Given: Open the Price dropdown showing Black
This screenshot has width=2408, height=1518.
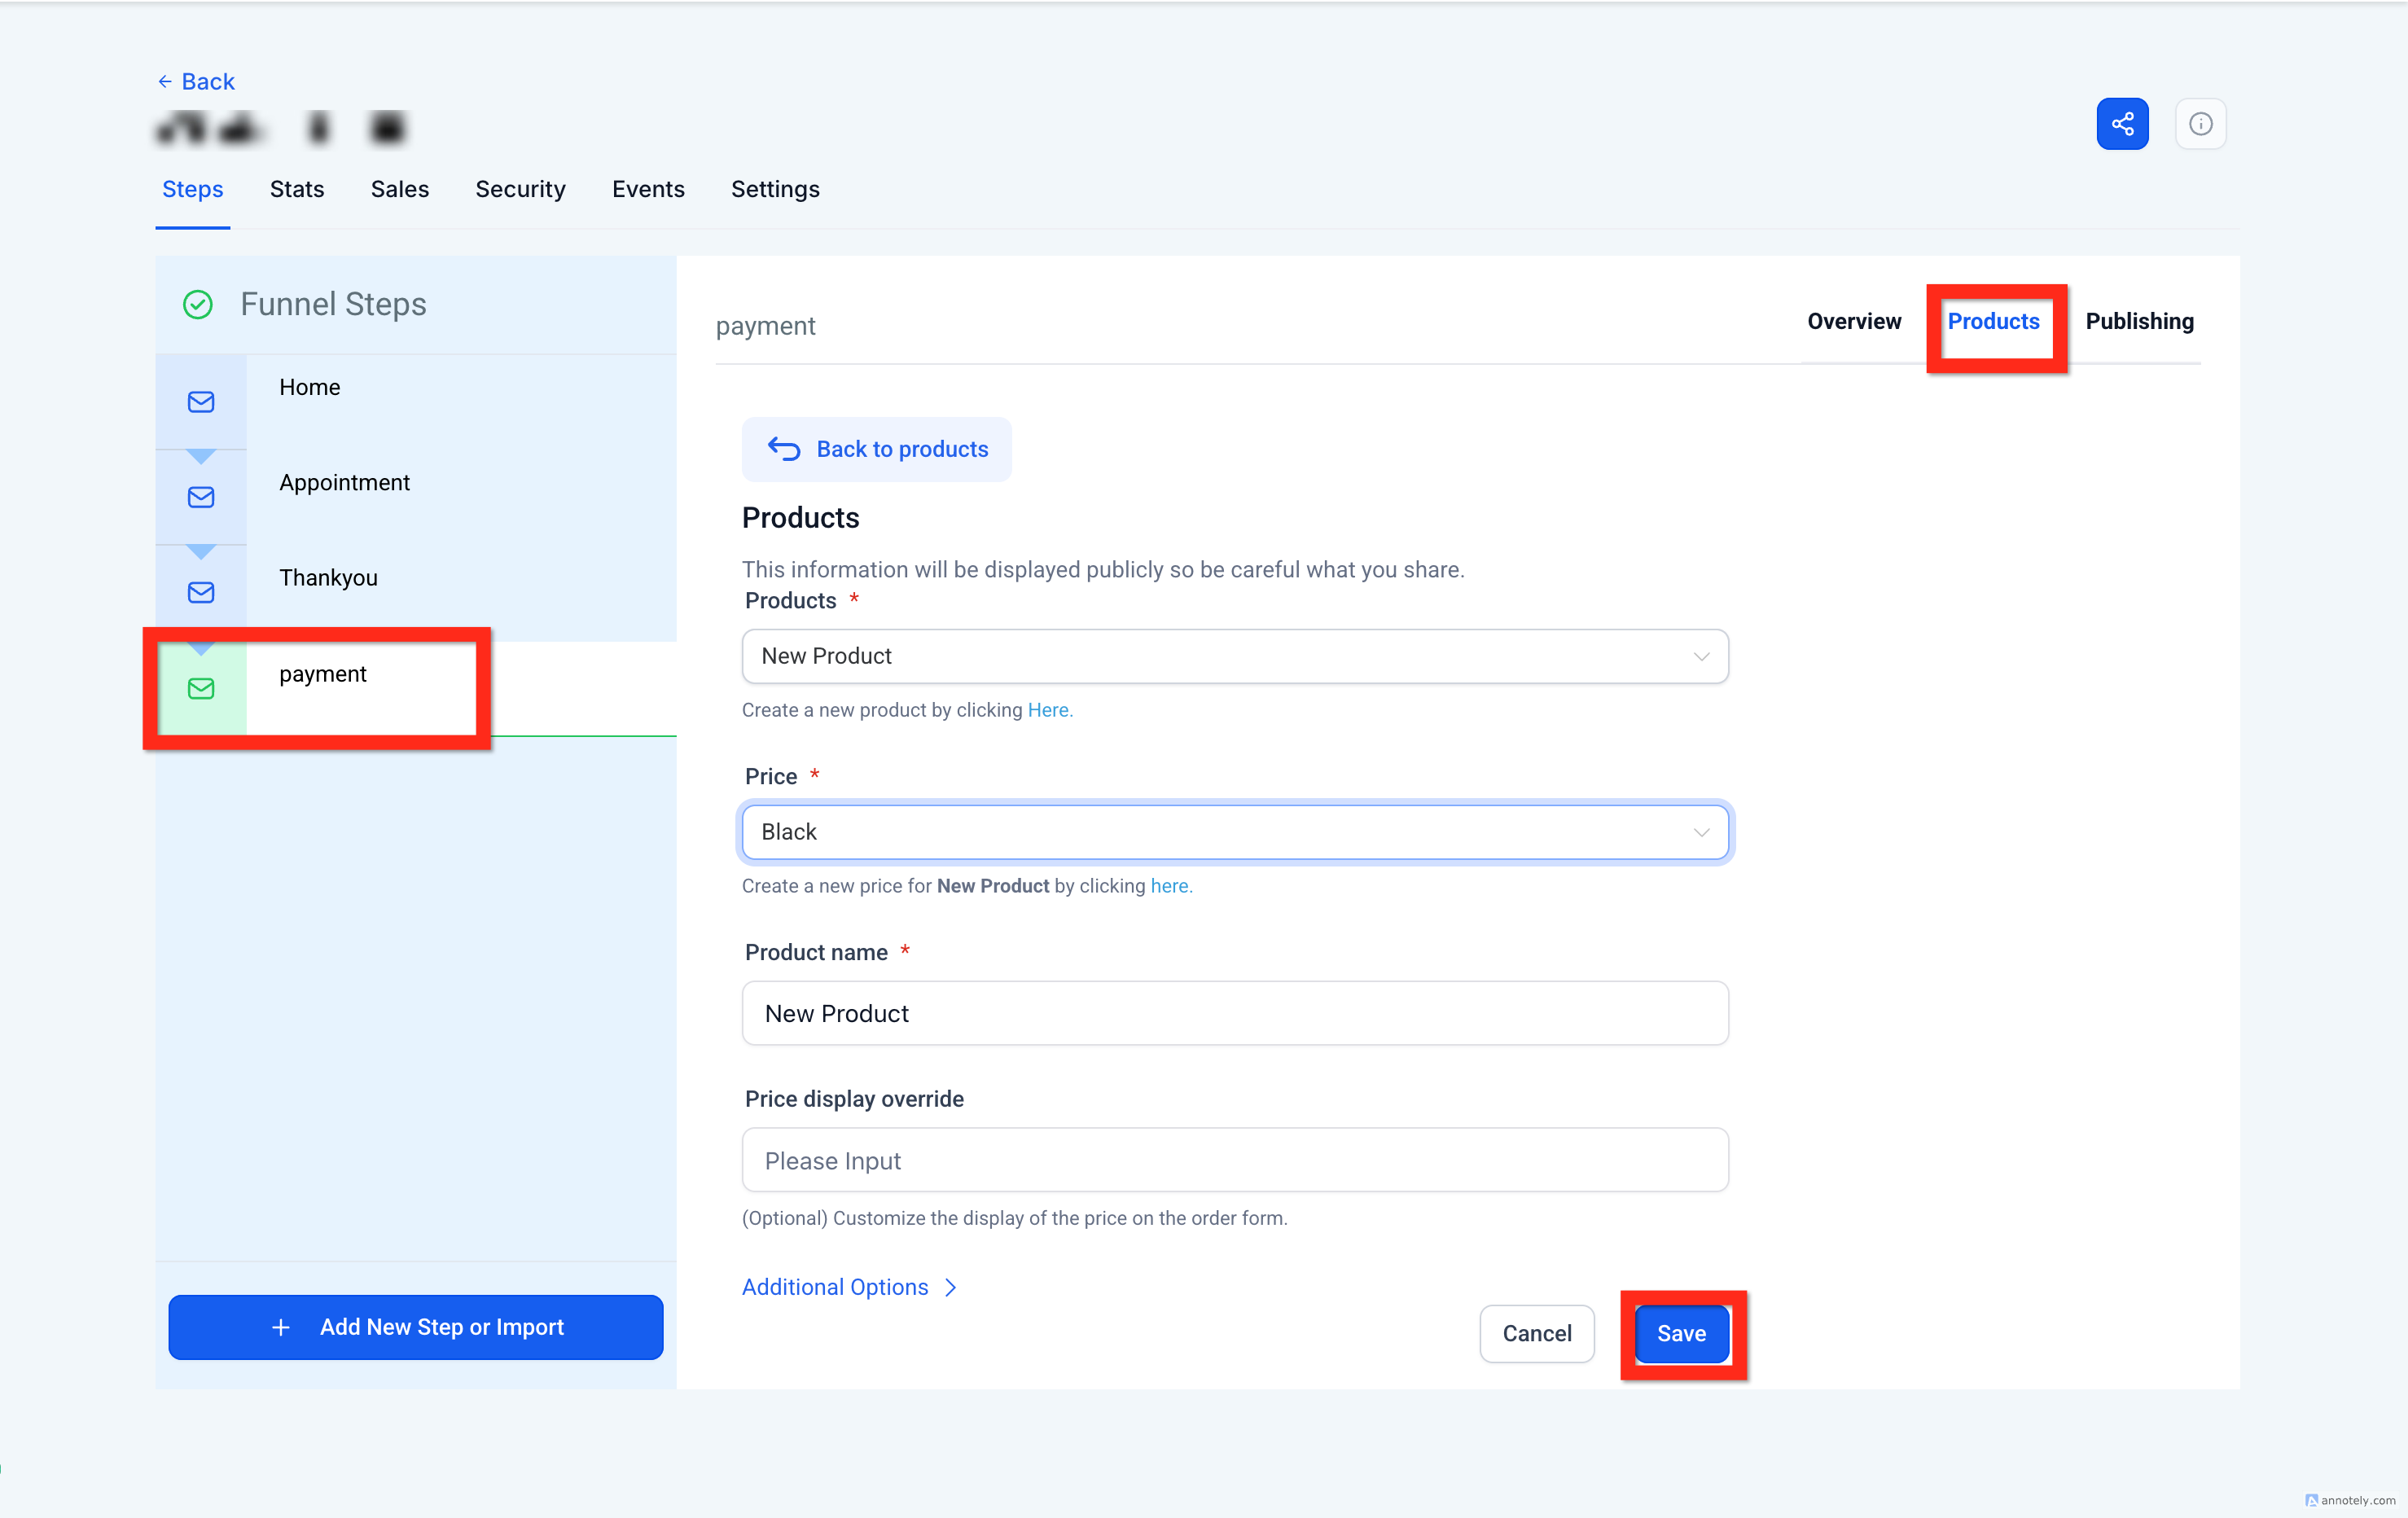Looking at the screenshot, I should (x=1234, y=832).
